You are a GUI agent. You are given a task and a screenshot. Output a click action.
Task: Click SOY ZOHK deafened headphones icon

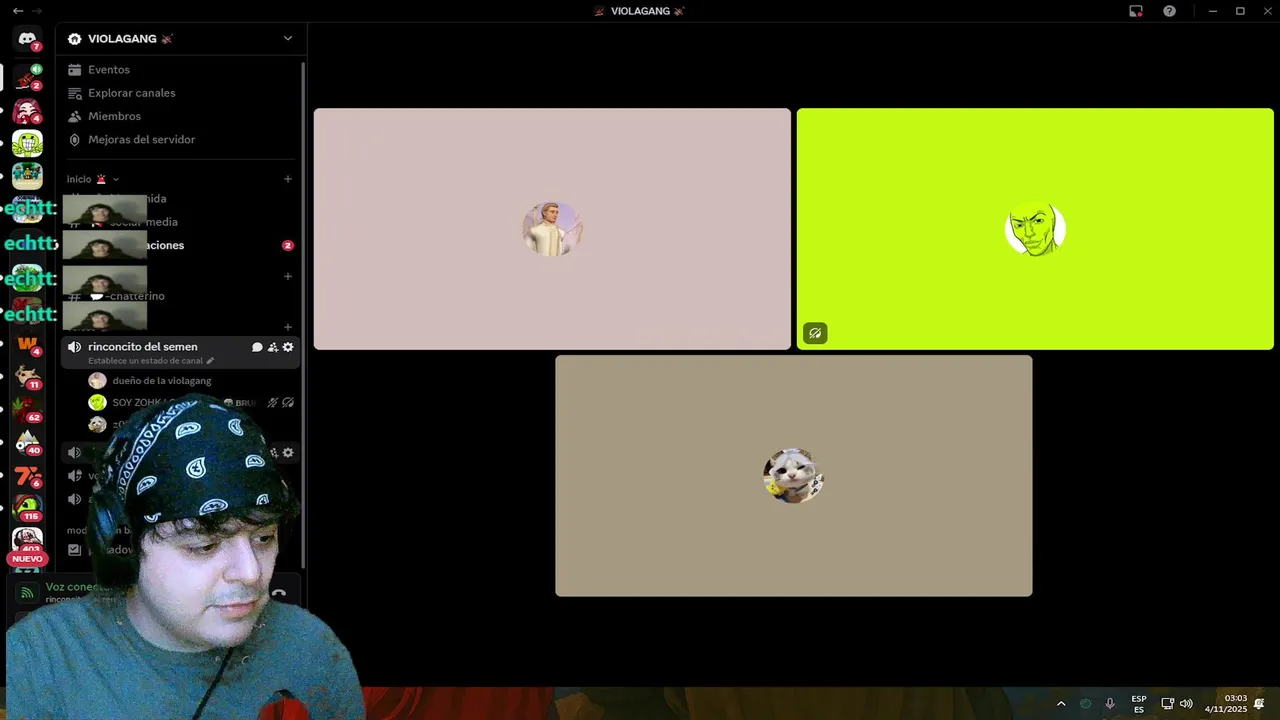pyautogui.click(x=288, y=403)
